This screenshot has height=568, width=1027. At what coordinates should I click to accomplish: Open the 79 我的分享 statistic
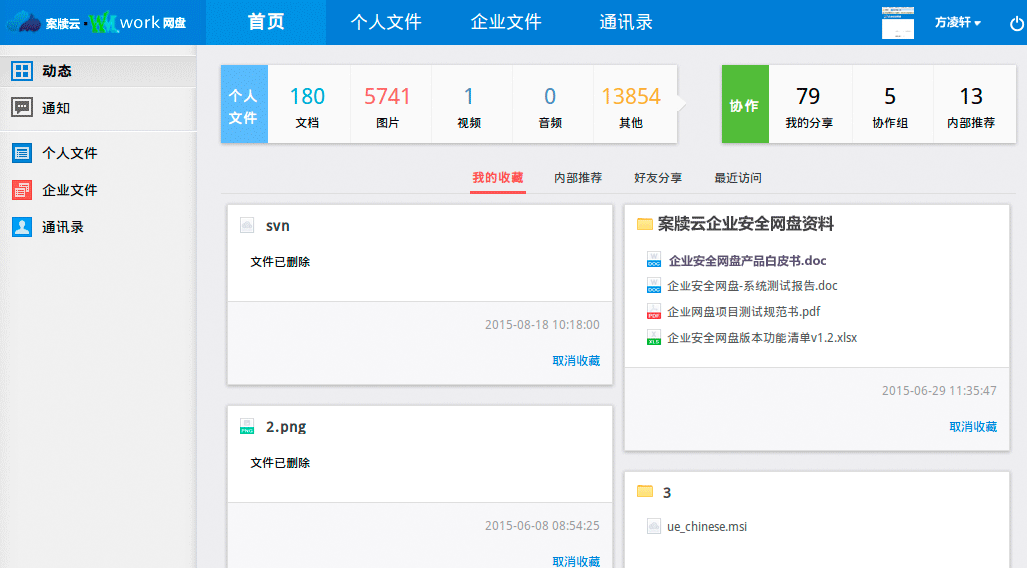click(808, 105)
